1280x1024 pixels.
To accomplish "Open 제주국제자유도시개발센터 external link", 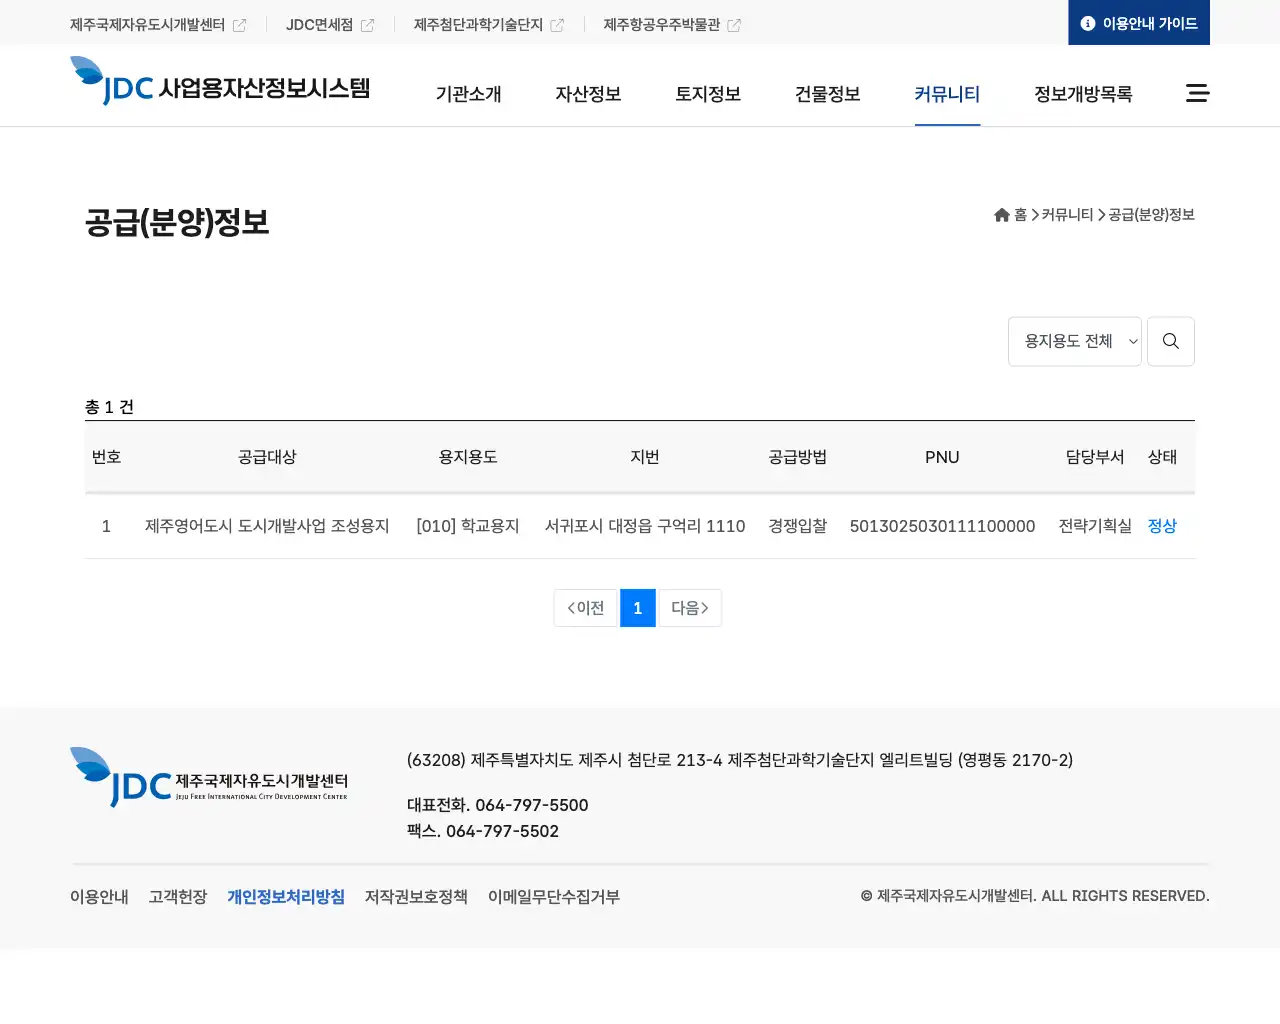I will point(158,25).
